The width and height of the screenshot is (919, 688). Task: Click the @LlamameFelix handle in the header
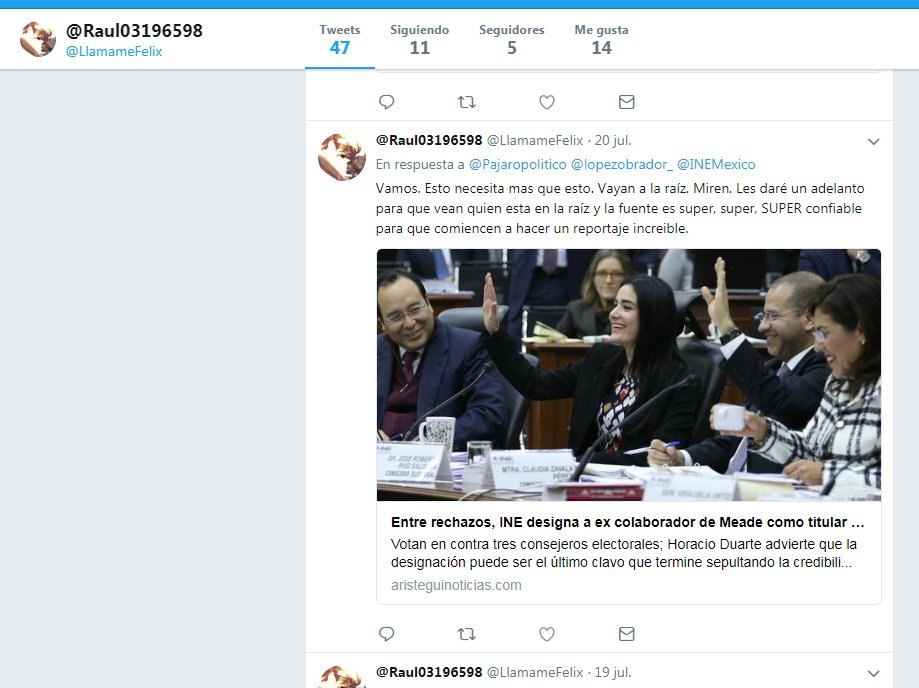pos(114,51)
